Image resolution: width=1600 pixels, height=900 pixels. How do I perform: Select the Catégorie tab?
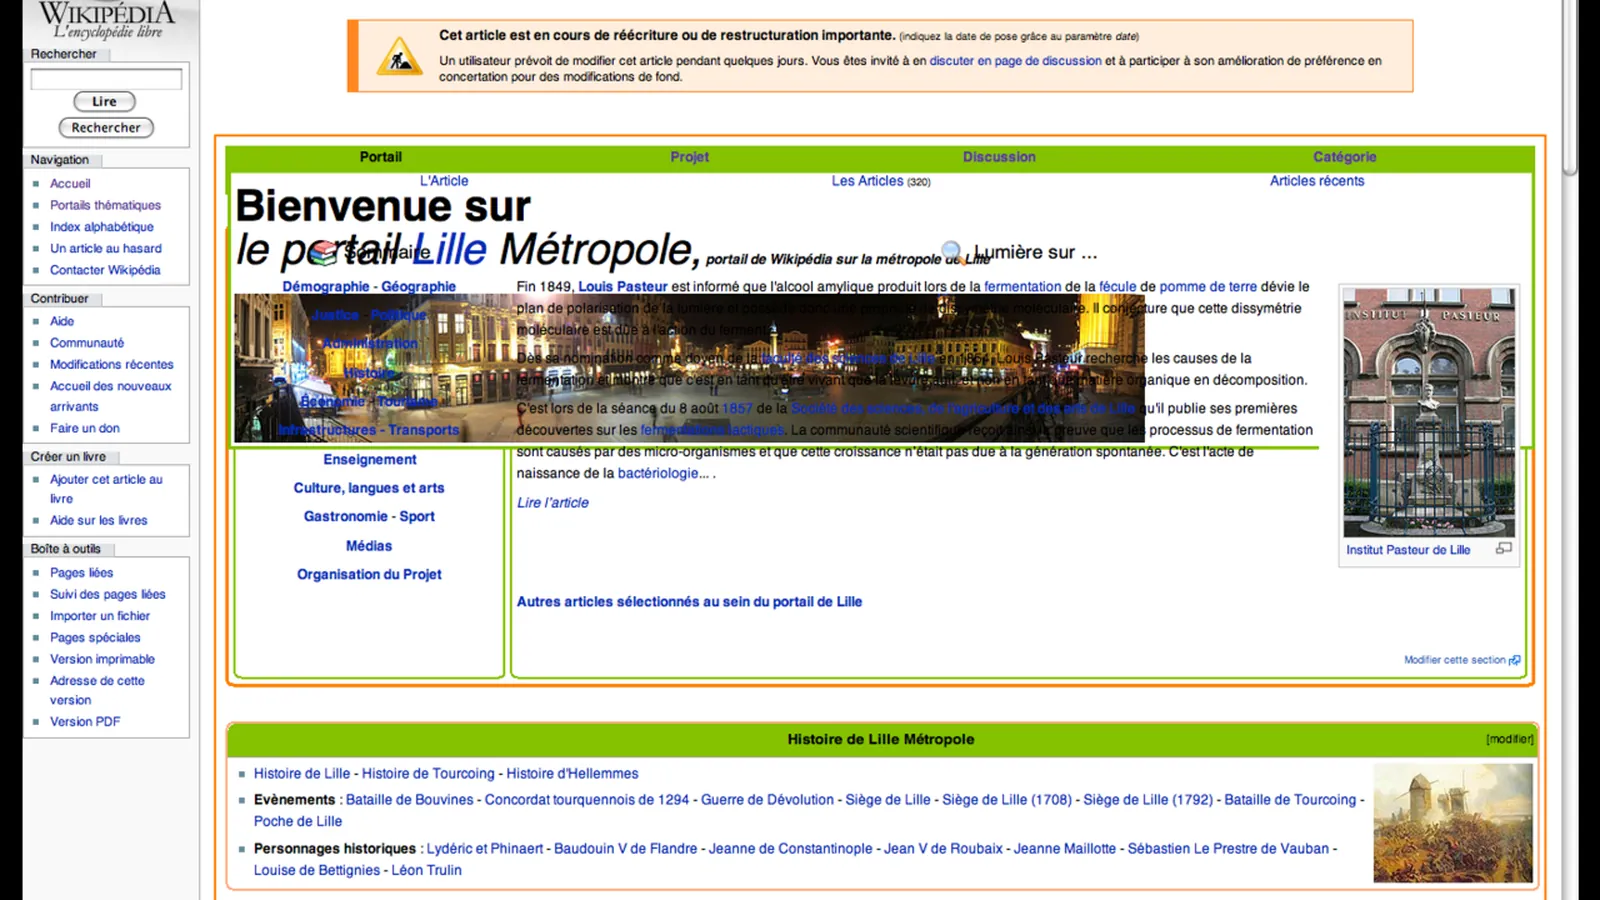point(1344,157)
